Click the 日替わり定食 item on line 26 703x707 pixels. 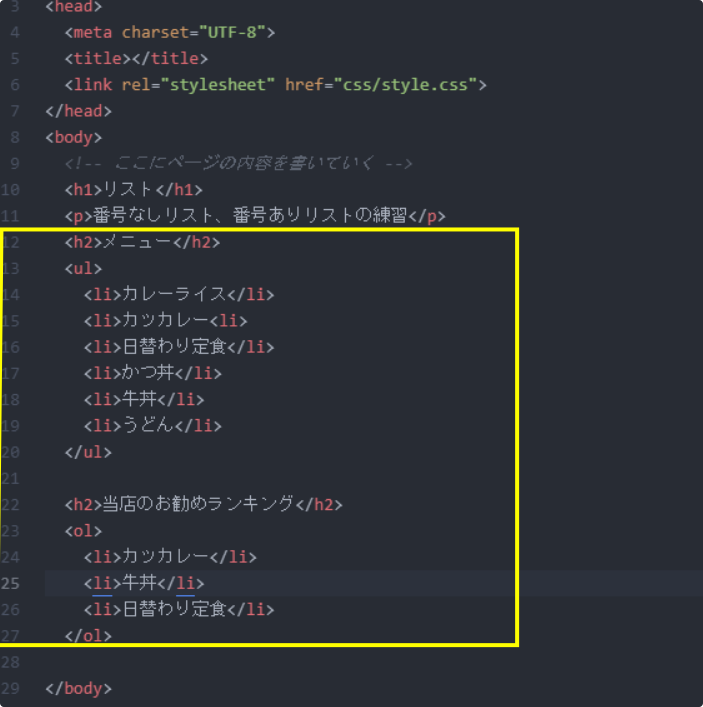tap(179, 609)
